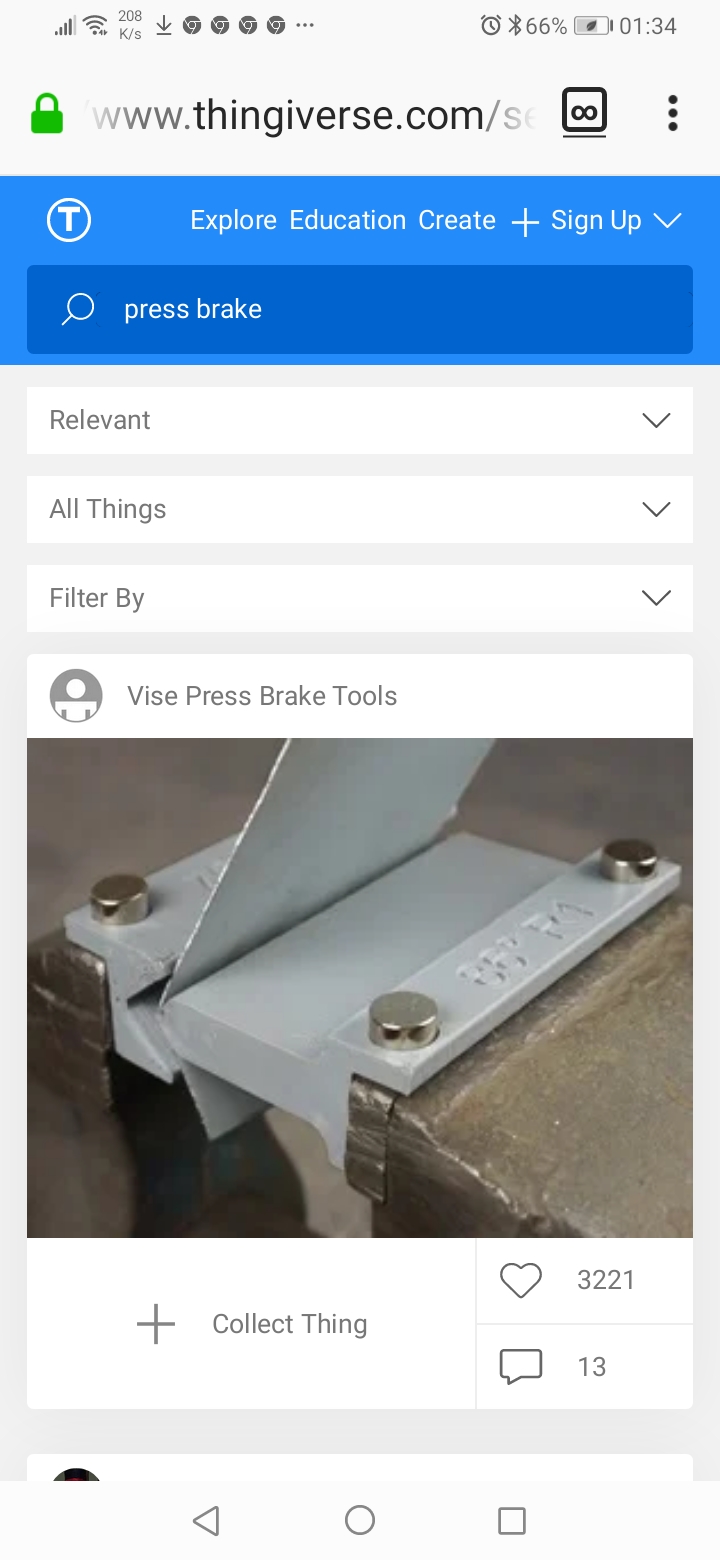The image size is (720, 1560).
Task: Like Vise Press Brake Tools with the heart icon
Action: point(520,1280)
